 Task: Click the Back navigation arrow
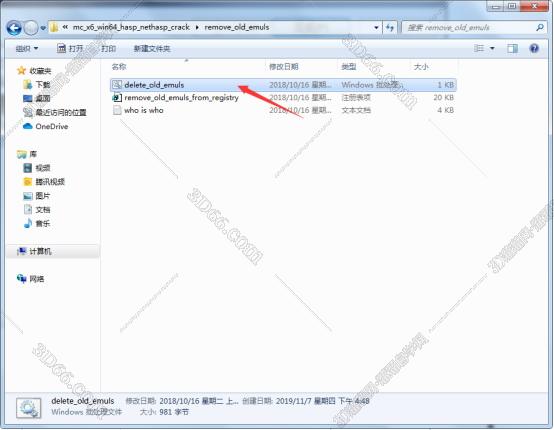[x=14, y=28]
